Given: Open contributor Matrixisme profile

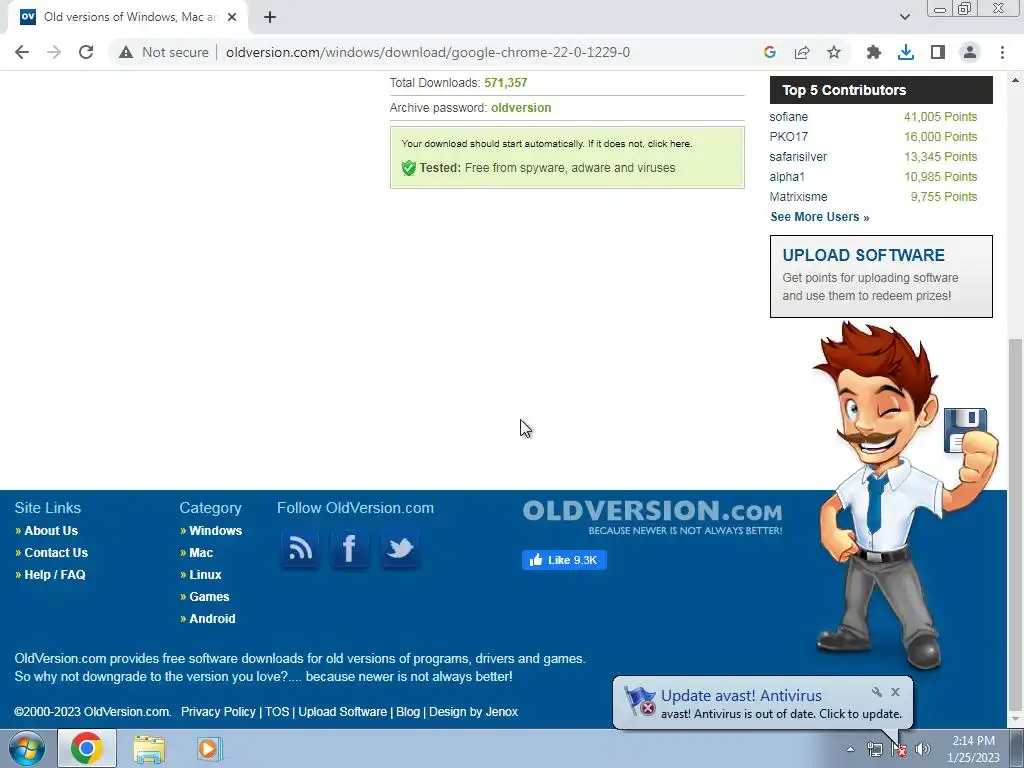Looking at the screenshot, I should tap(798, 197).
